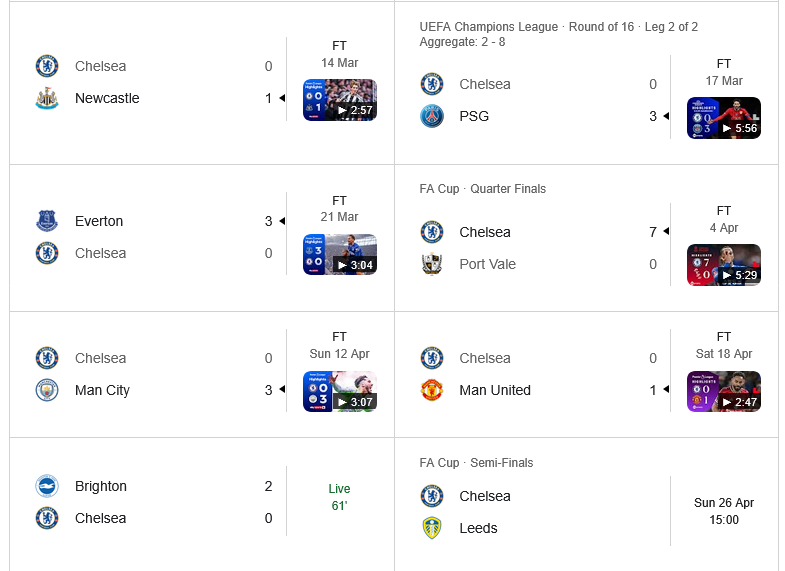
Task: Play the Chelsea vs PSG 5:56 highlights
Action: pyautogui.click(x=724, y=118)
